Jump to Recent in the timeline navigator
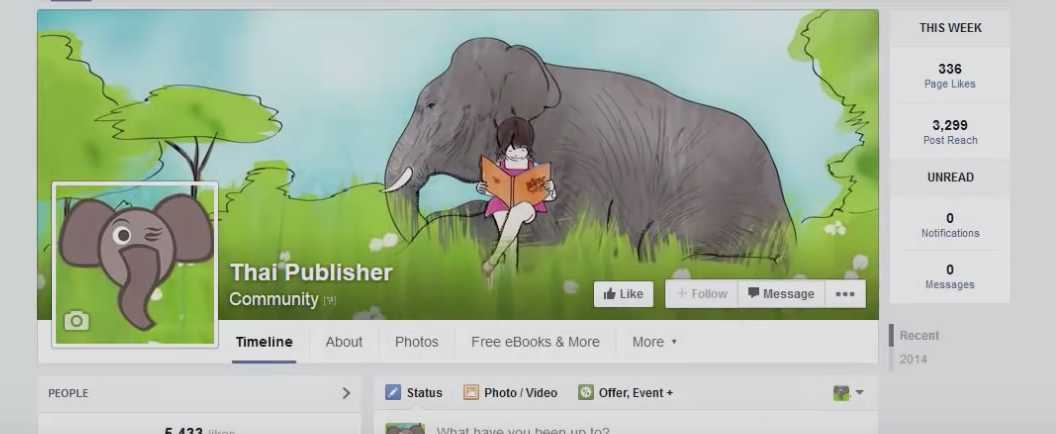 [919, 336]
